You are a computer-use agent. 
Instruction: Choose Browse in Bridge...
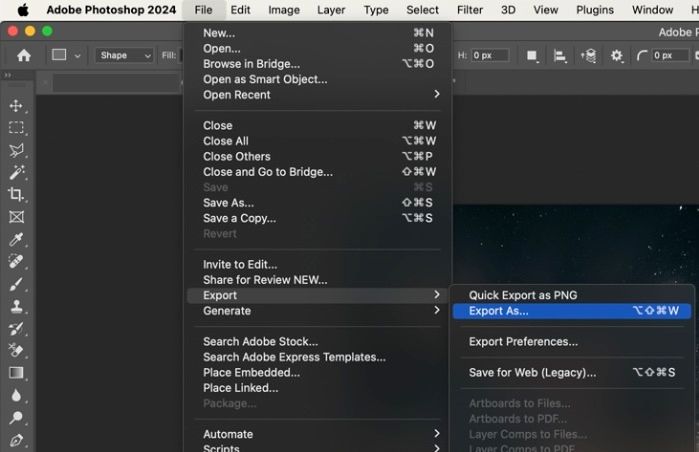(318, 64)
